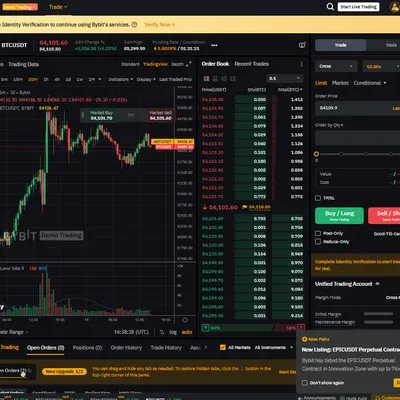Switch to the Tools tab
The height and width of the screenshot is (400, 400).
391,45
